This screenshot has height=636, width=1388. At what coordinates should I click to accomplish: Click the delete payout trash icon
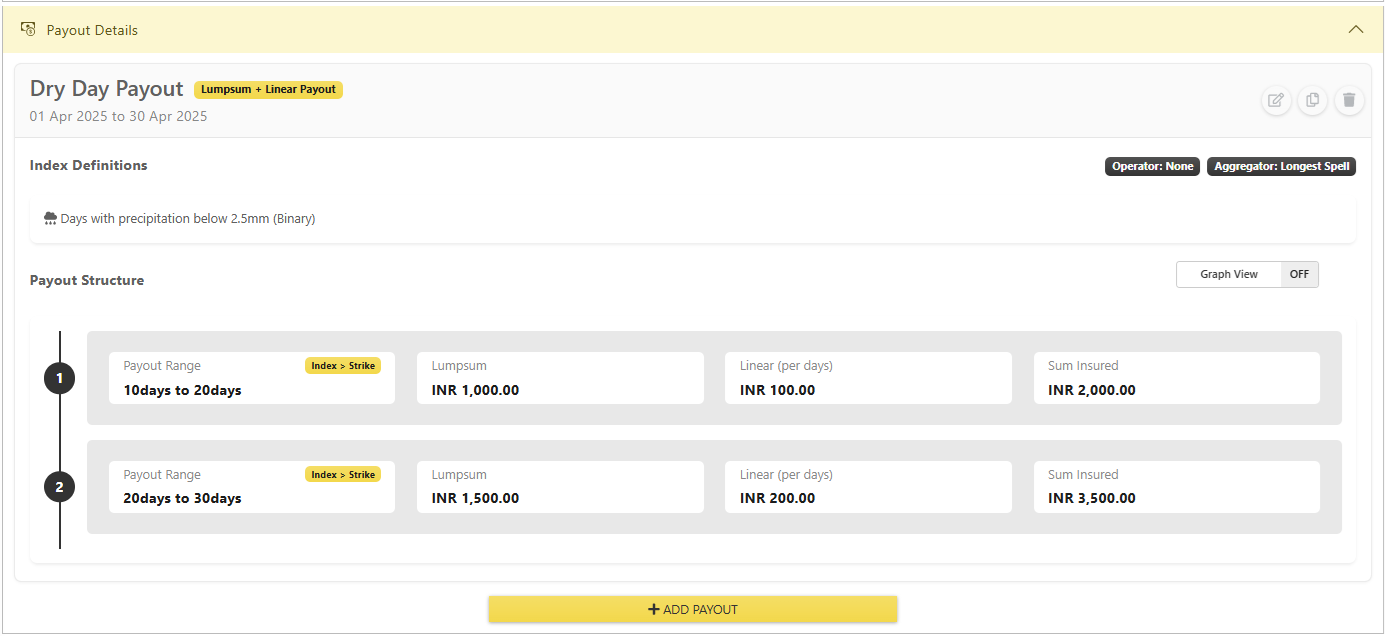tap(1349, 100)
